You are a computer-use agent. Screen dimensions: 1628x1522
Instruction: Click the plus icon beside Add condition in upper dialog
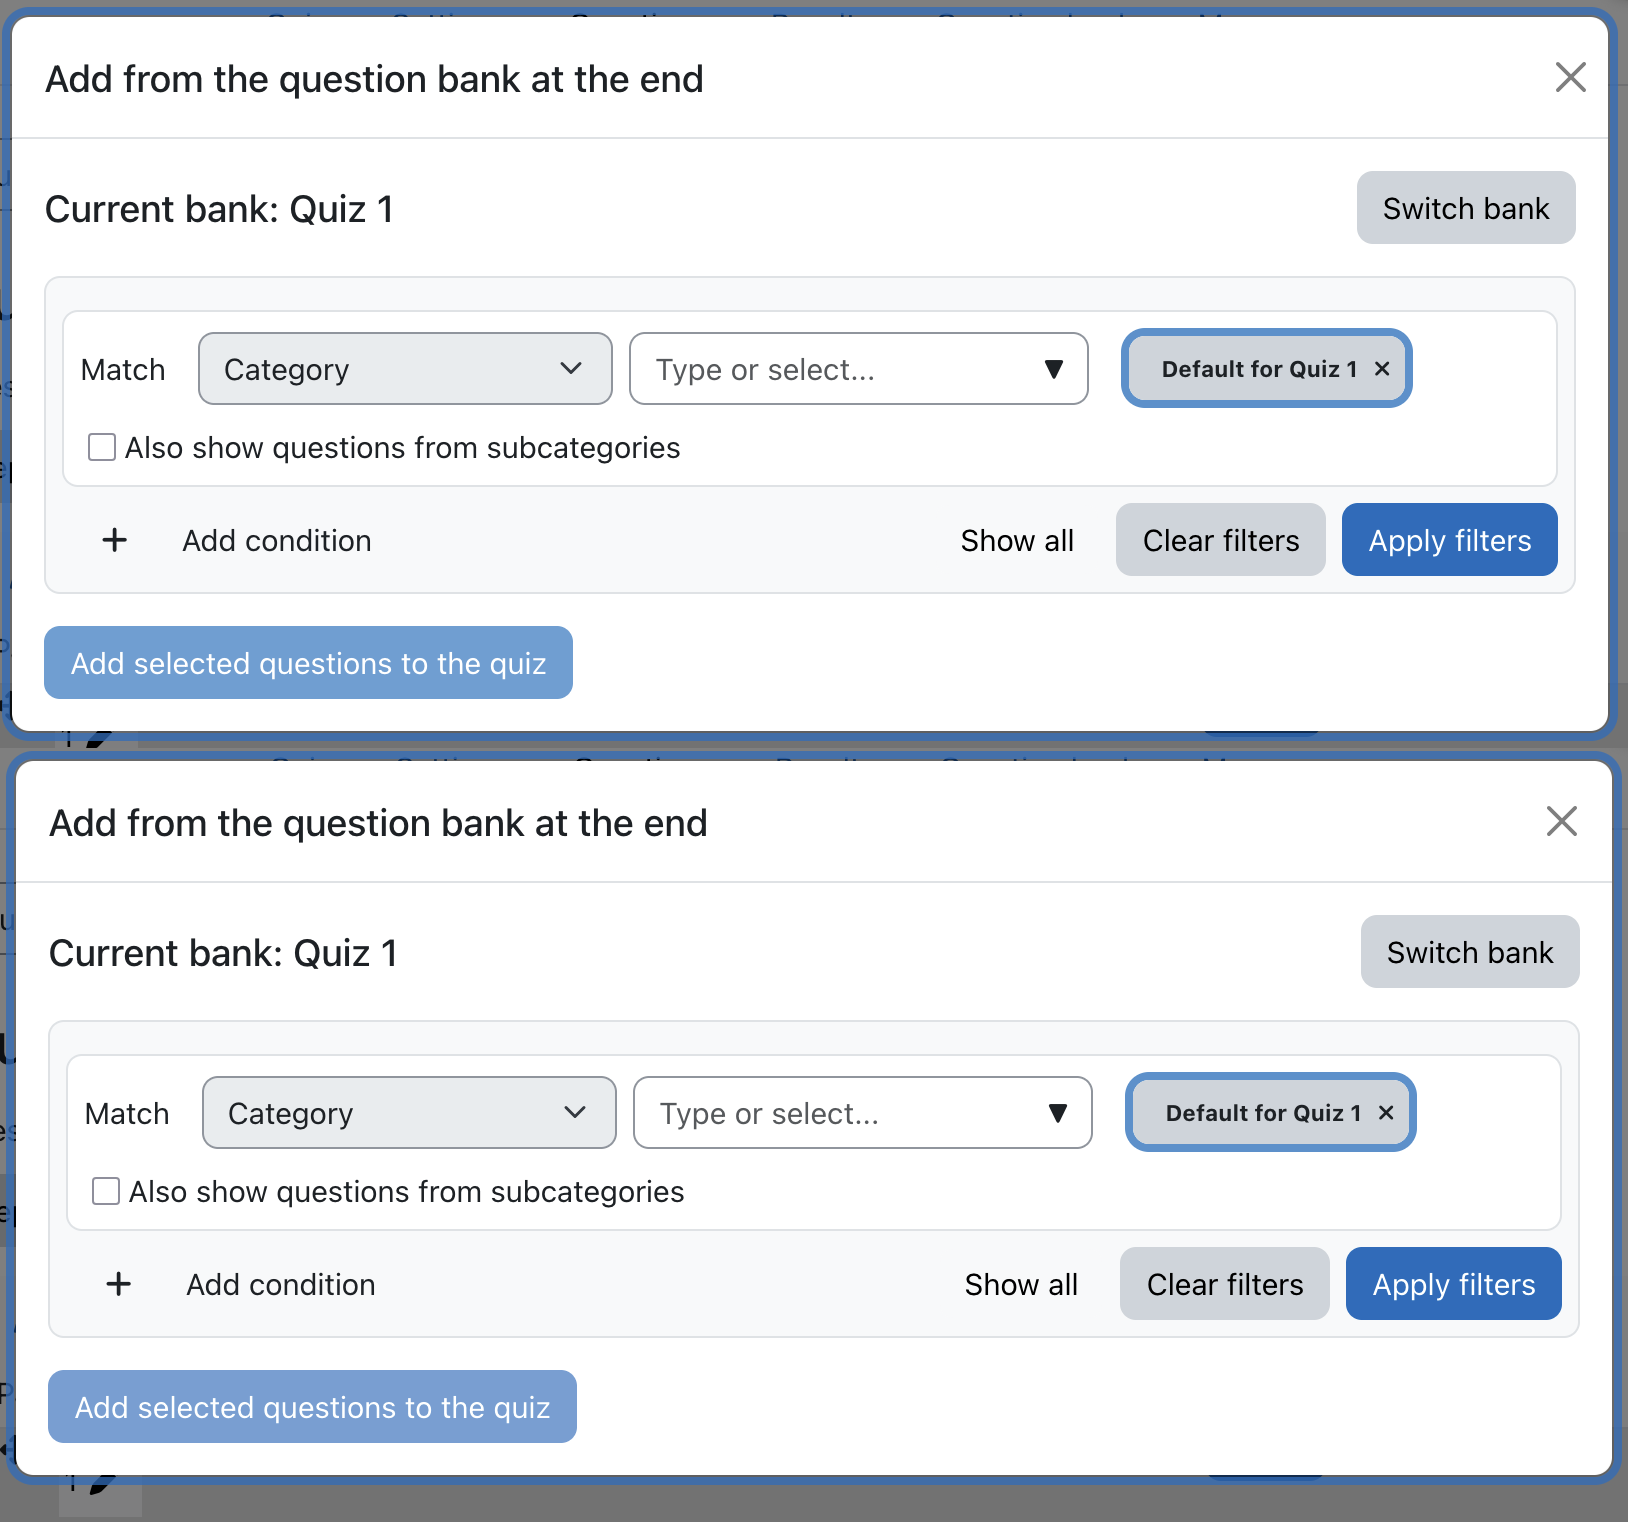tap(115, 540)
